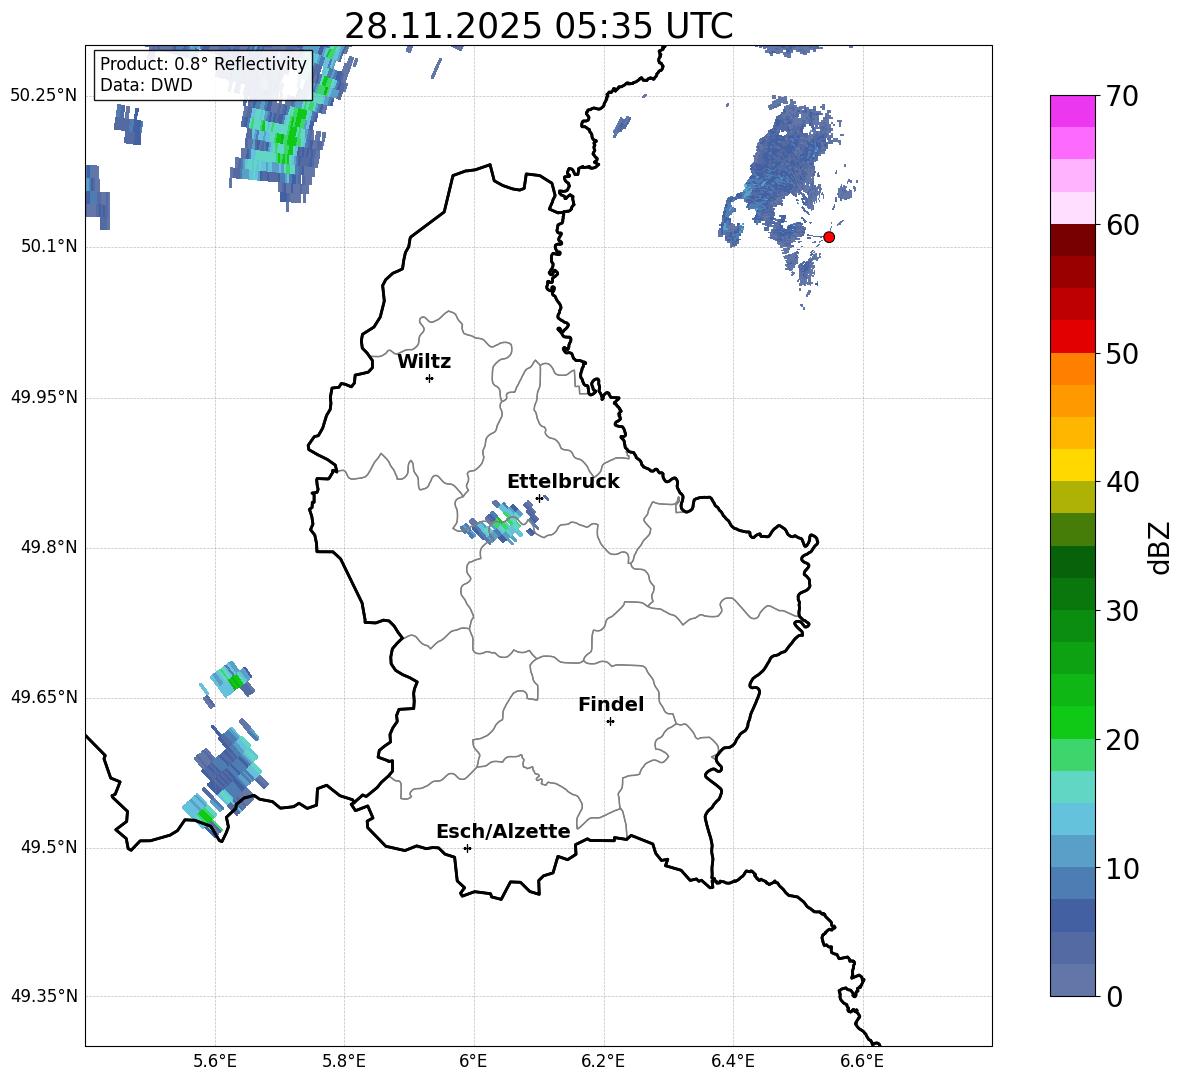Screen dimensions: 1184x1081
Task: Click the 6.4°E longitude tick label
Action: tap(732, 1061)
